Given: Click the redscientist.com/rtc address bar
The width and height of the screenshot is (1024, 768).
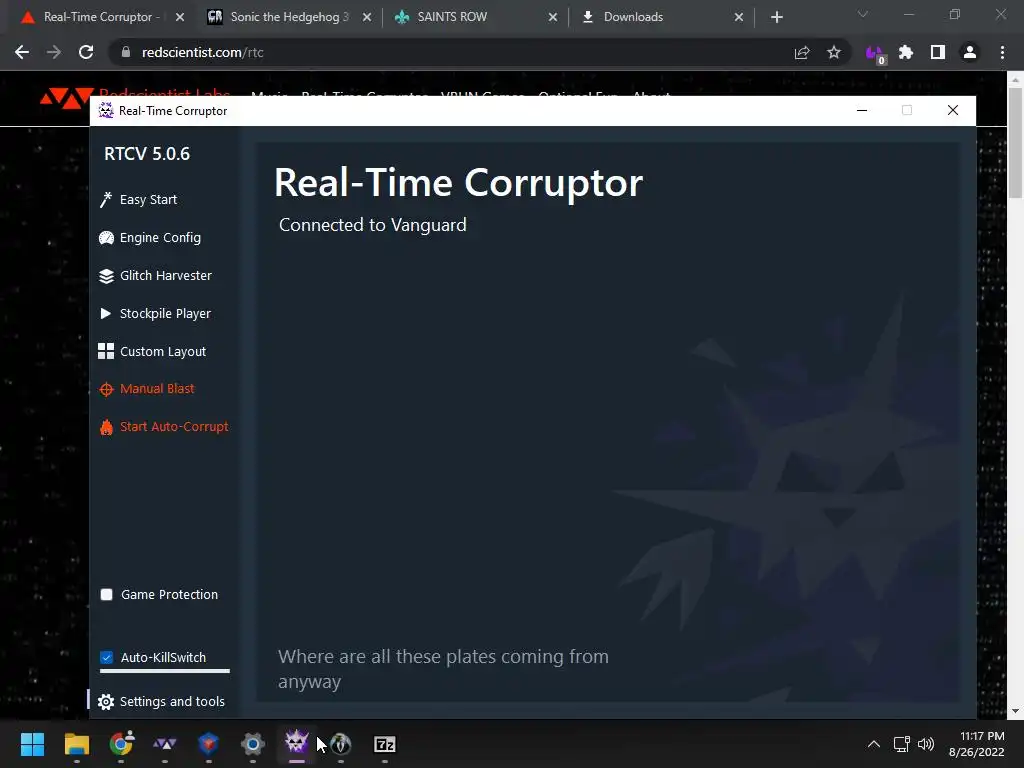Looking at the screenshot, I should coord(451,52).
